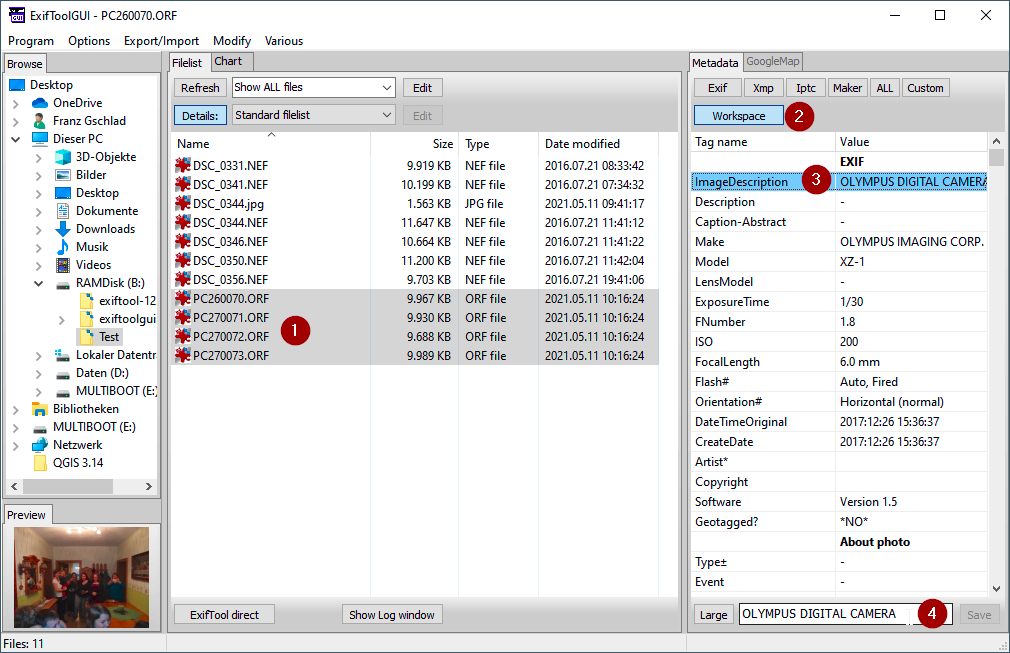Click the ExifTool direct button
Screen dimensions: 1010x653
pos(224,615)
